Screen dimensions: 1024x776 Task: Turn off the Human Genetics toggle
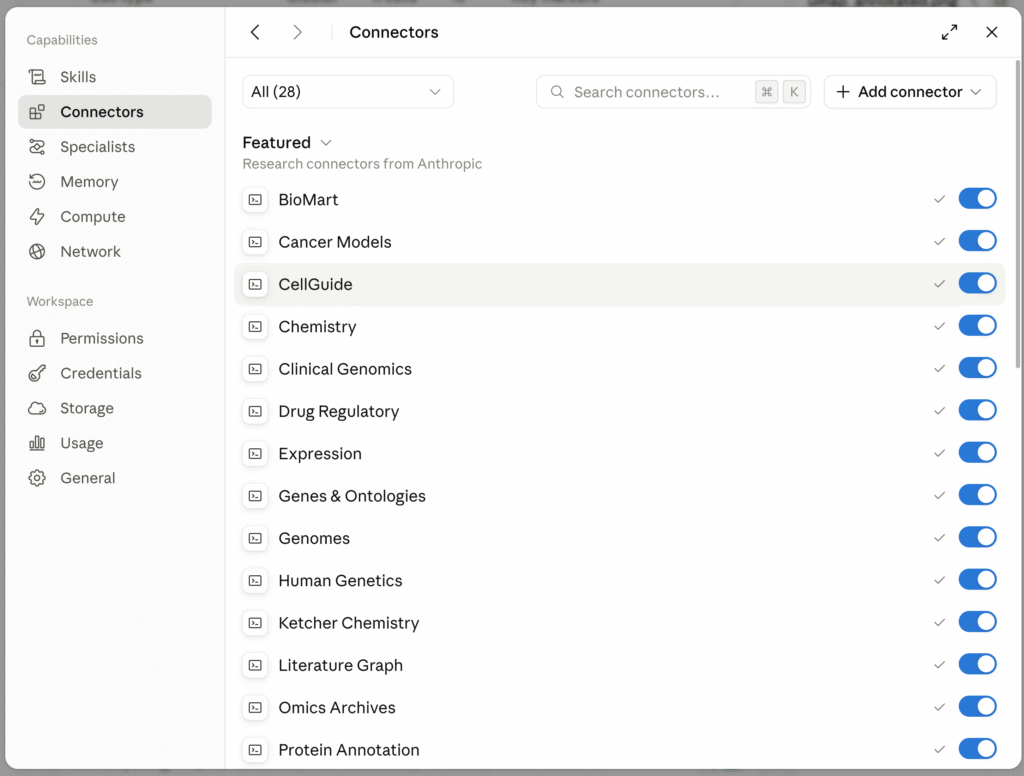pos(977,579)
